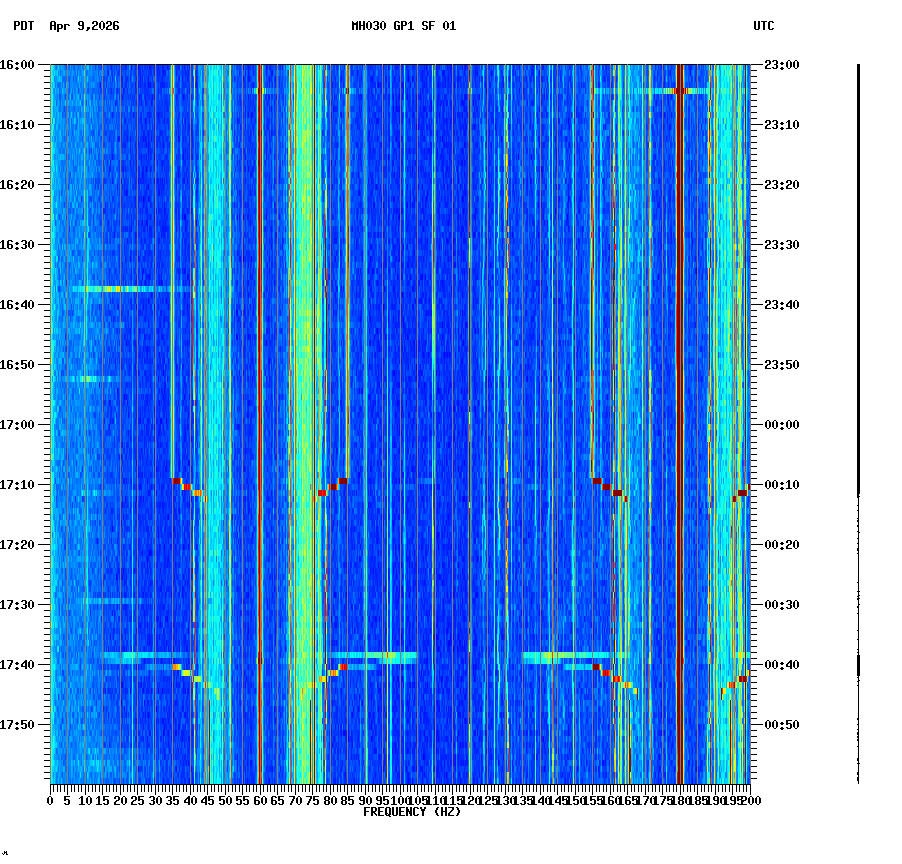Click the red event streak near 16:05
The height and width of the screenshot is (864, 902).
tap(680, 90)
